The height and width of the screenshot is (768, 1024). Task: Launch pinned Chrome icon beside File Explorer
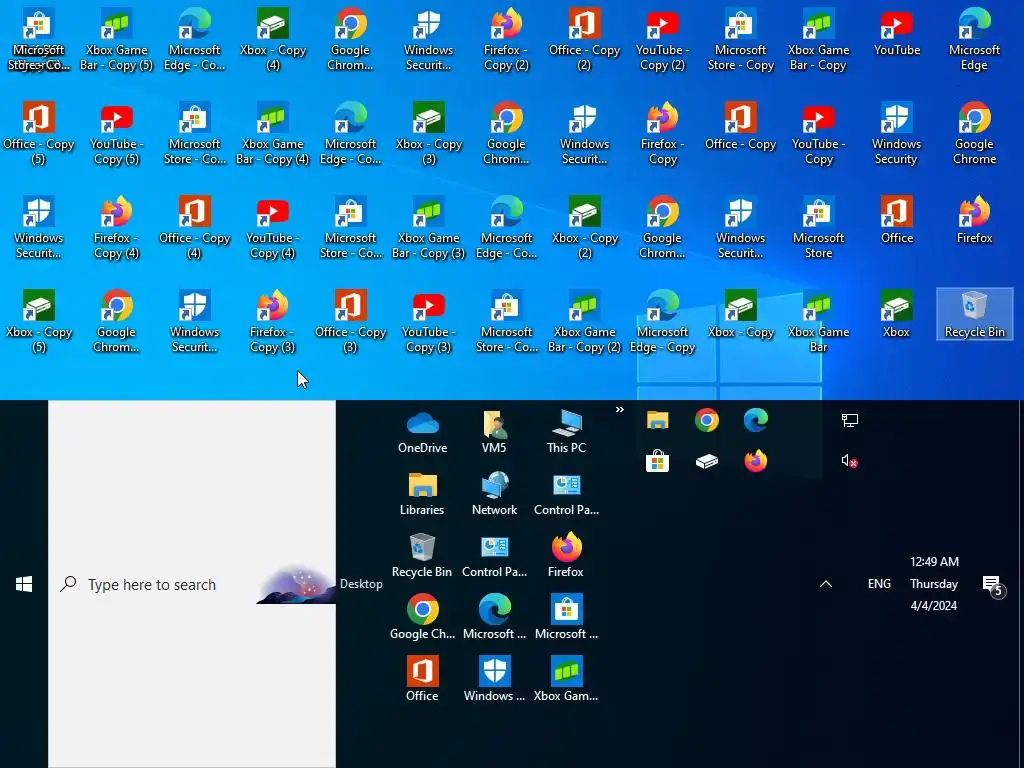point(707,420)
